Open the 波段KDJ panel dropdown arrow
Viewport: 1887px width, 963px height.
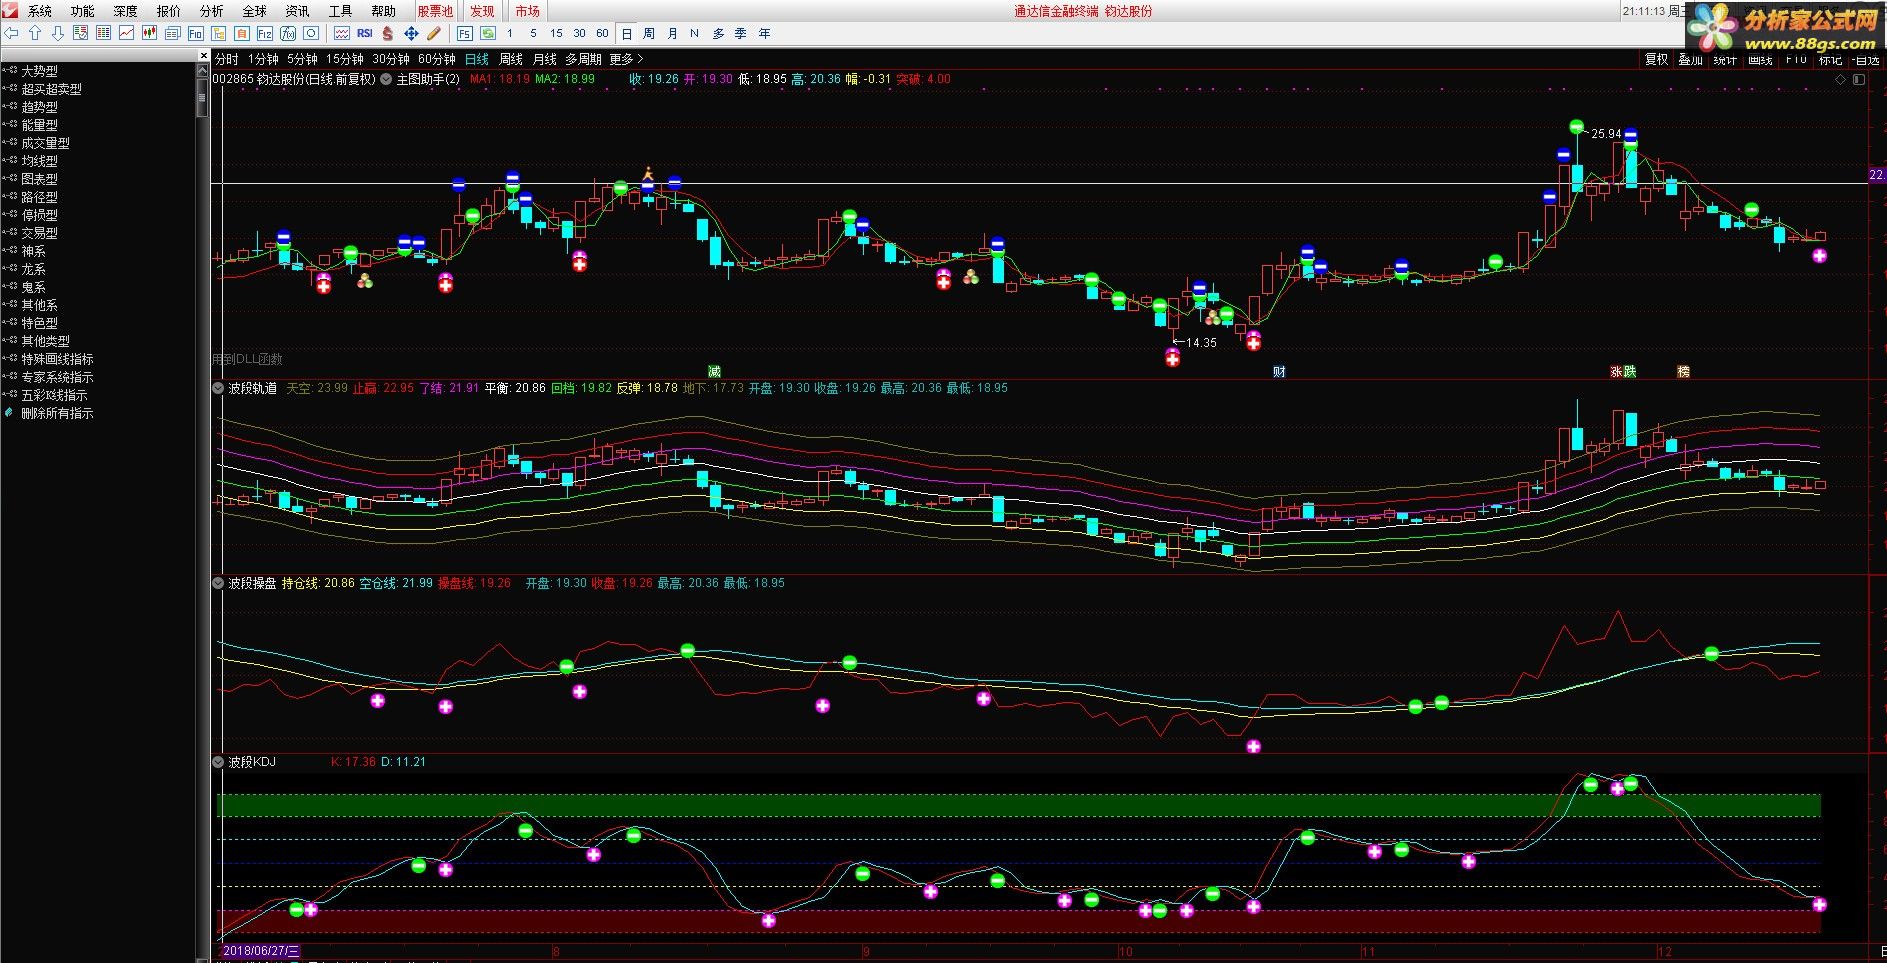pyautogui.click(x=218, y=762)
